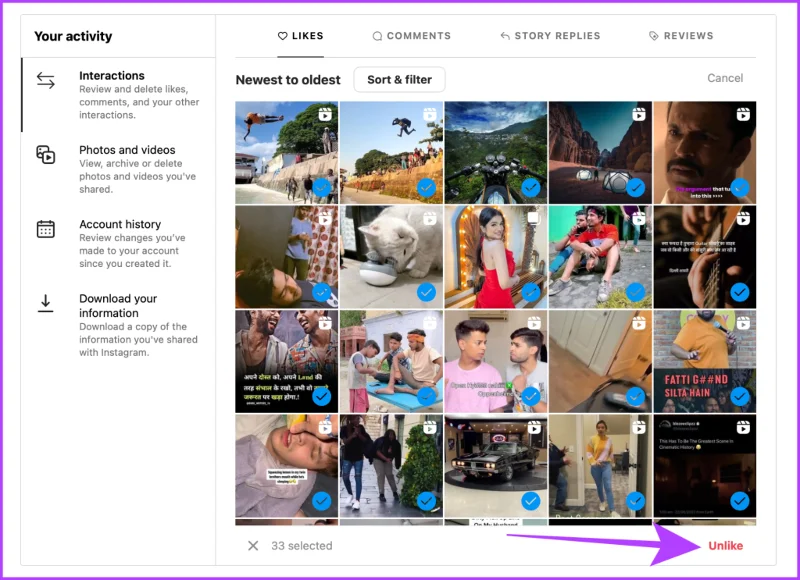Click reel icon on pink shirt duo thumbnail

click(x=534, y=323)
